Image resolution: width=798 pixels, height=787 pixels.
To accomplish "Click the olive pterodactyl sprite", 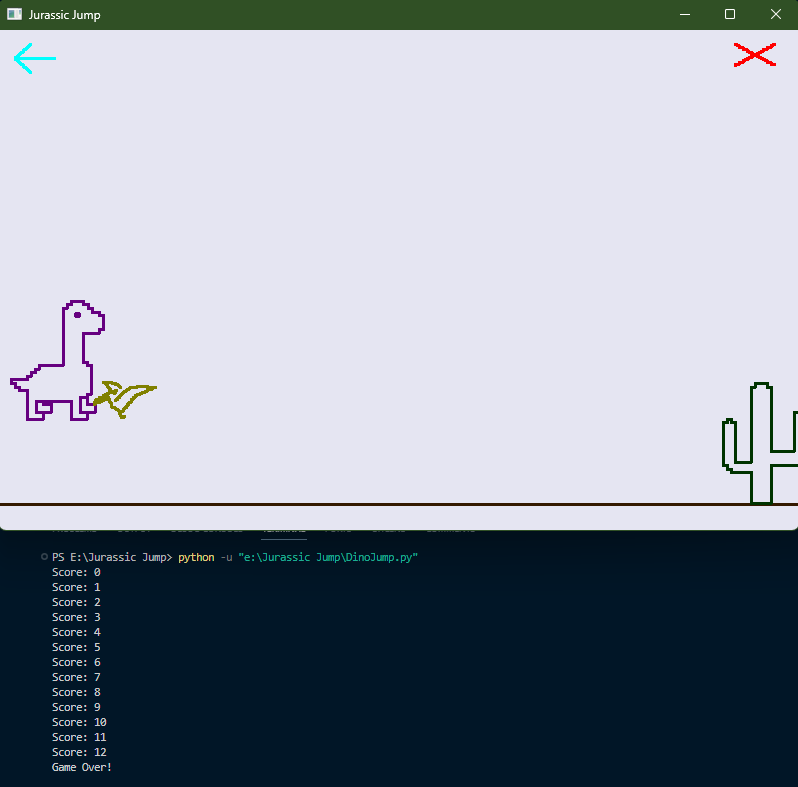I will click(x=125, y=399).
